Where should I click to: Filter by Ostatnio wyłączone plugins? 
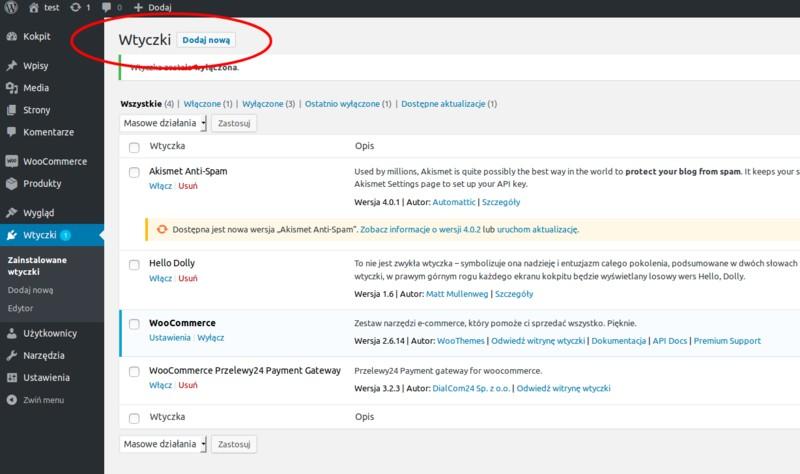[x=342, y=104]
